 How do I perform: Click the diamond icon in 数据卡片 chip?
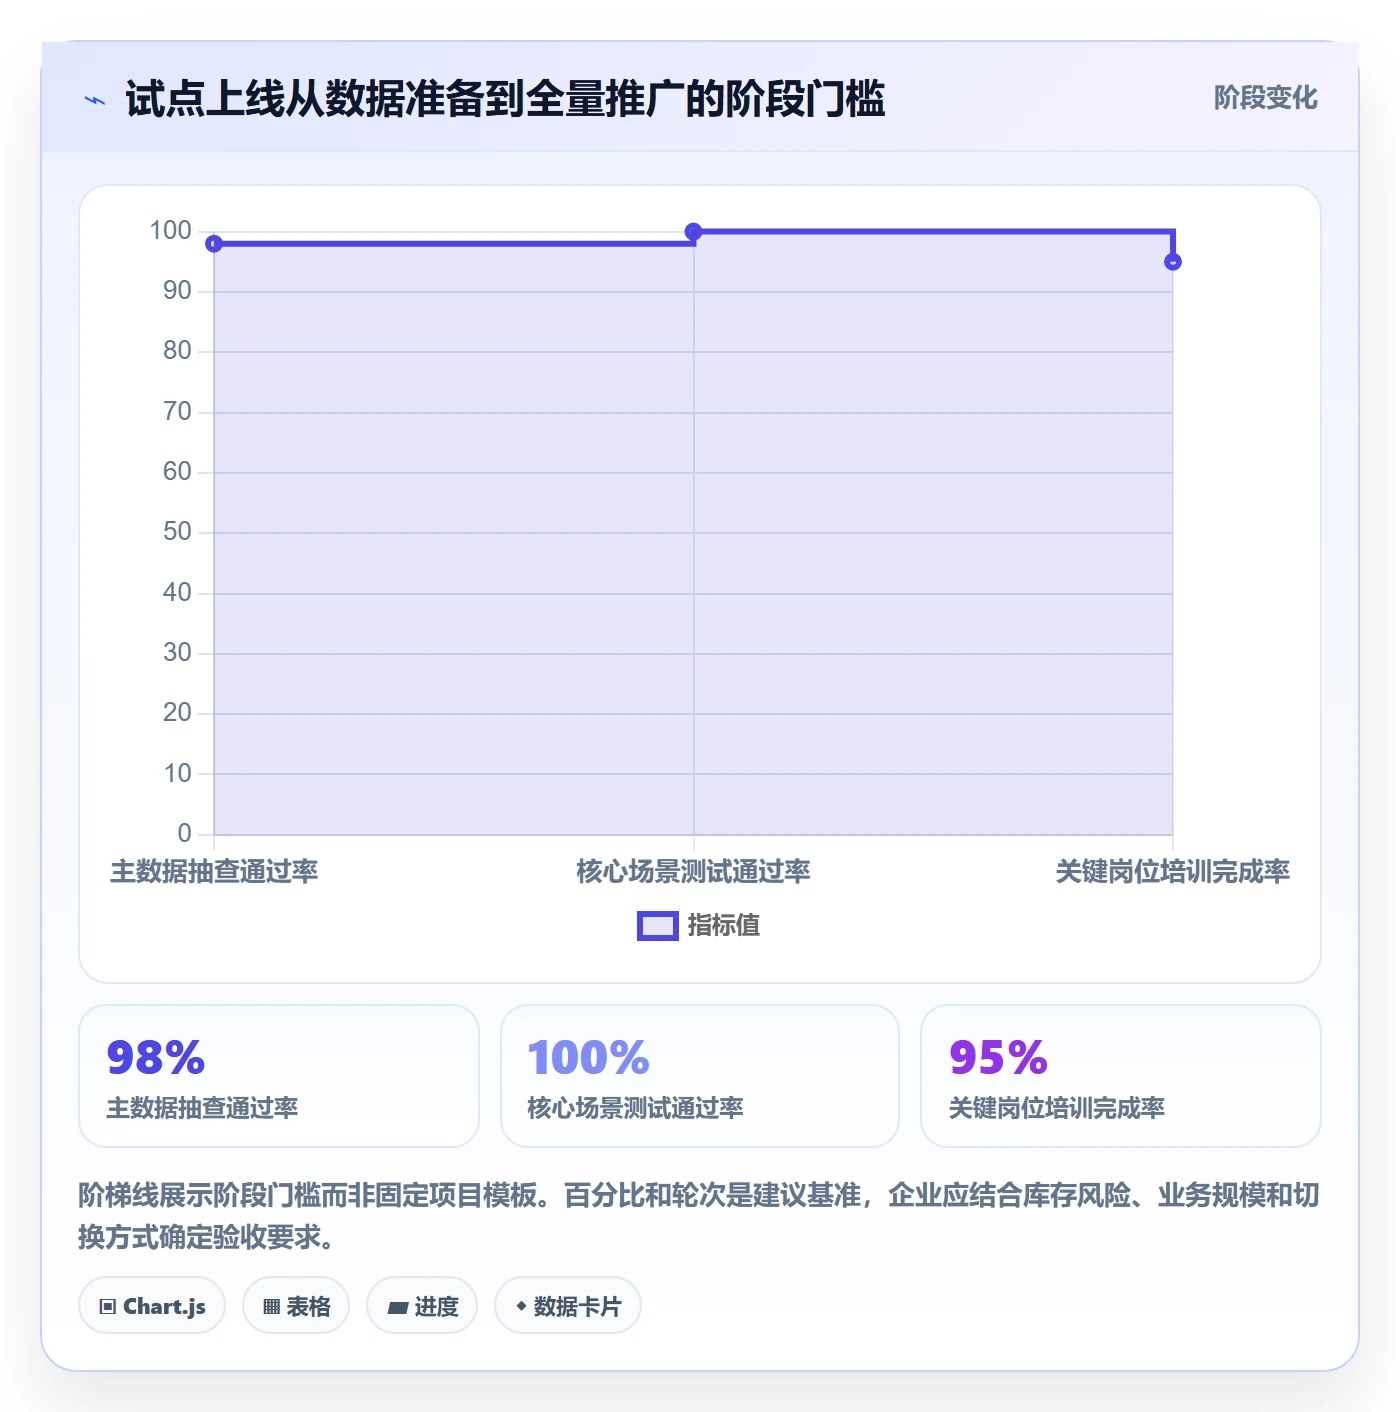tap(521, 1305)
